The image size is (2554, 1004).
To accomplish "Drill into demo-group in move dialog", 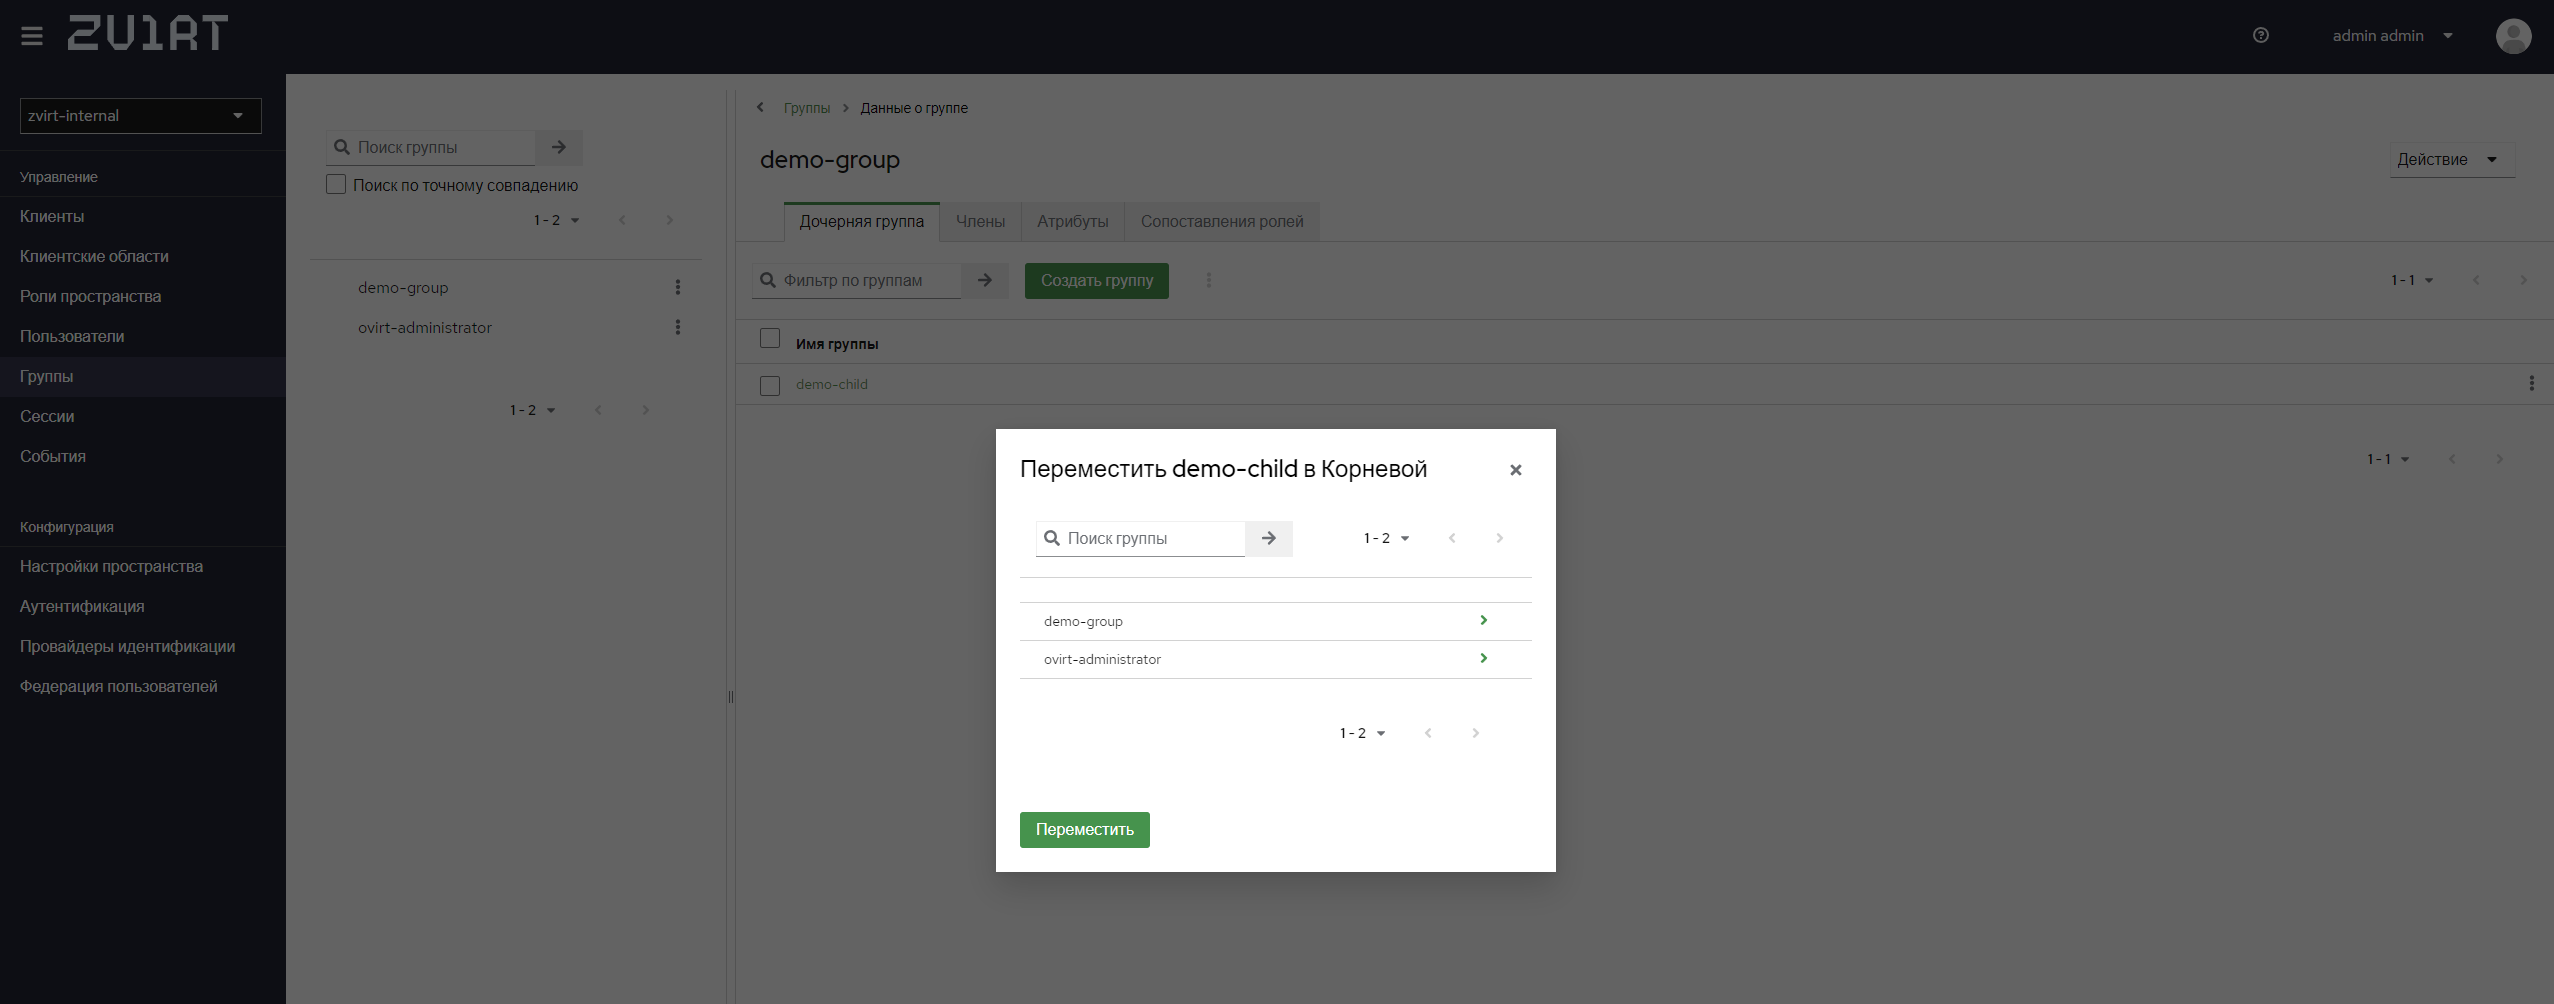I will point(1483,620).
